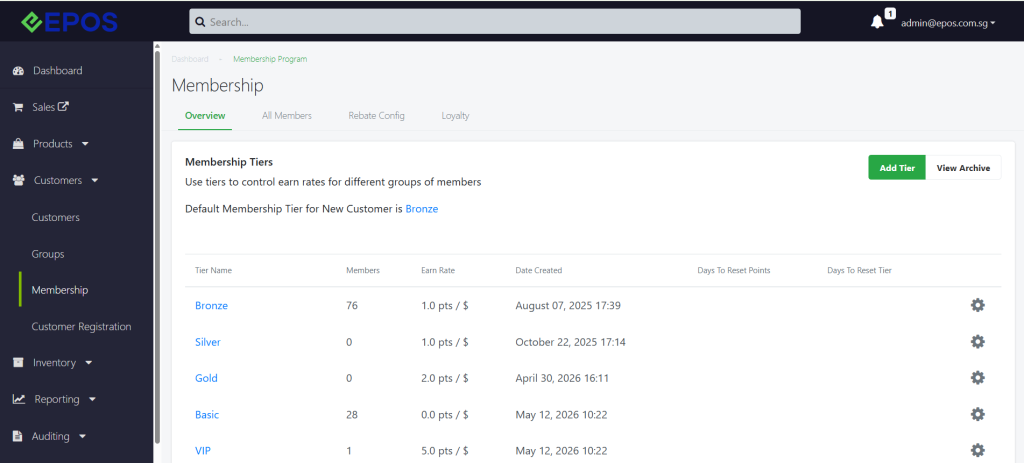
Task: Click the Earn Rate column header
Action: pyautogui.click(x=438, y=270)
